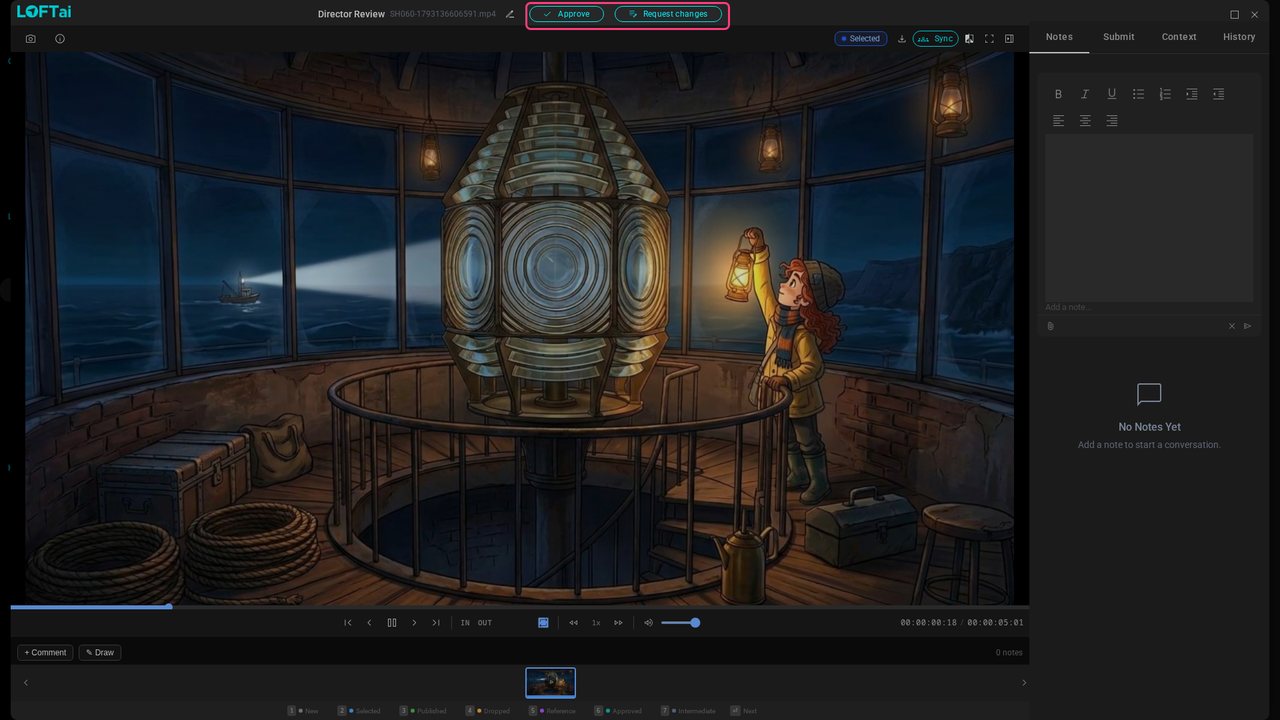Open playback speed 1x selector
Viewport: 1280px width, 720px height.
tap(596, 623)
